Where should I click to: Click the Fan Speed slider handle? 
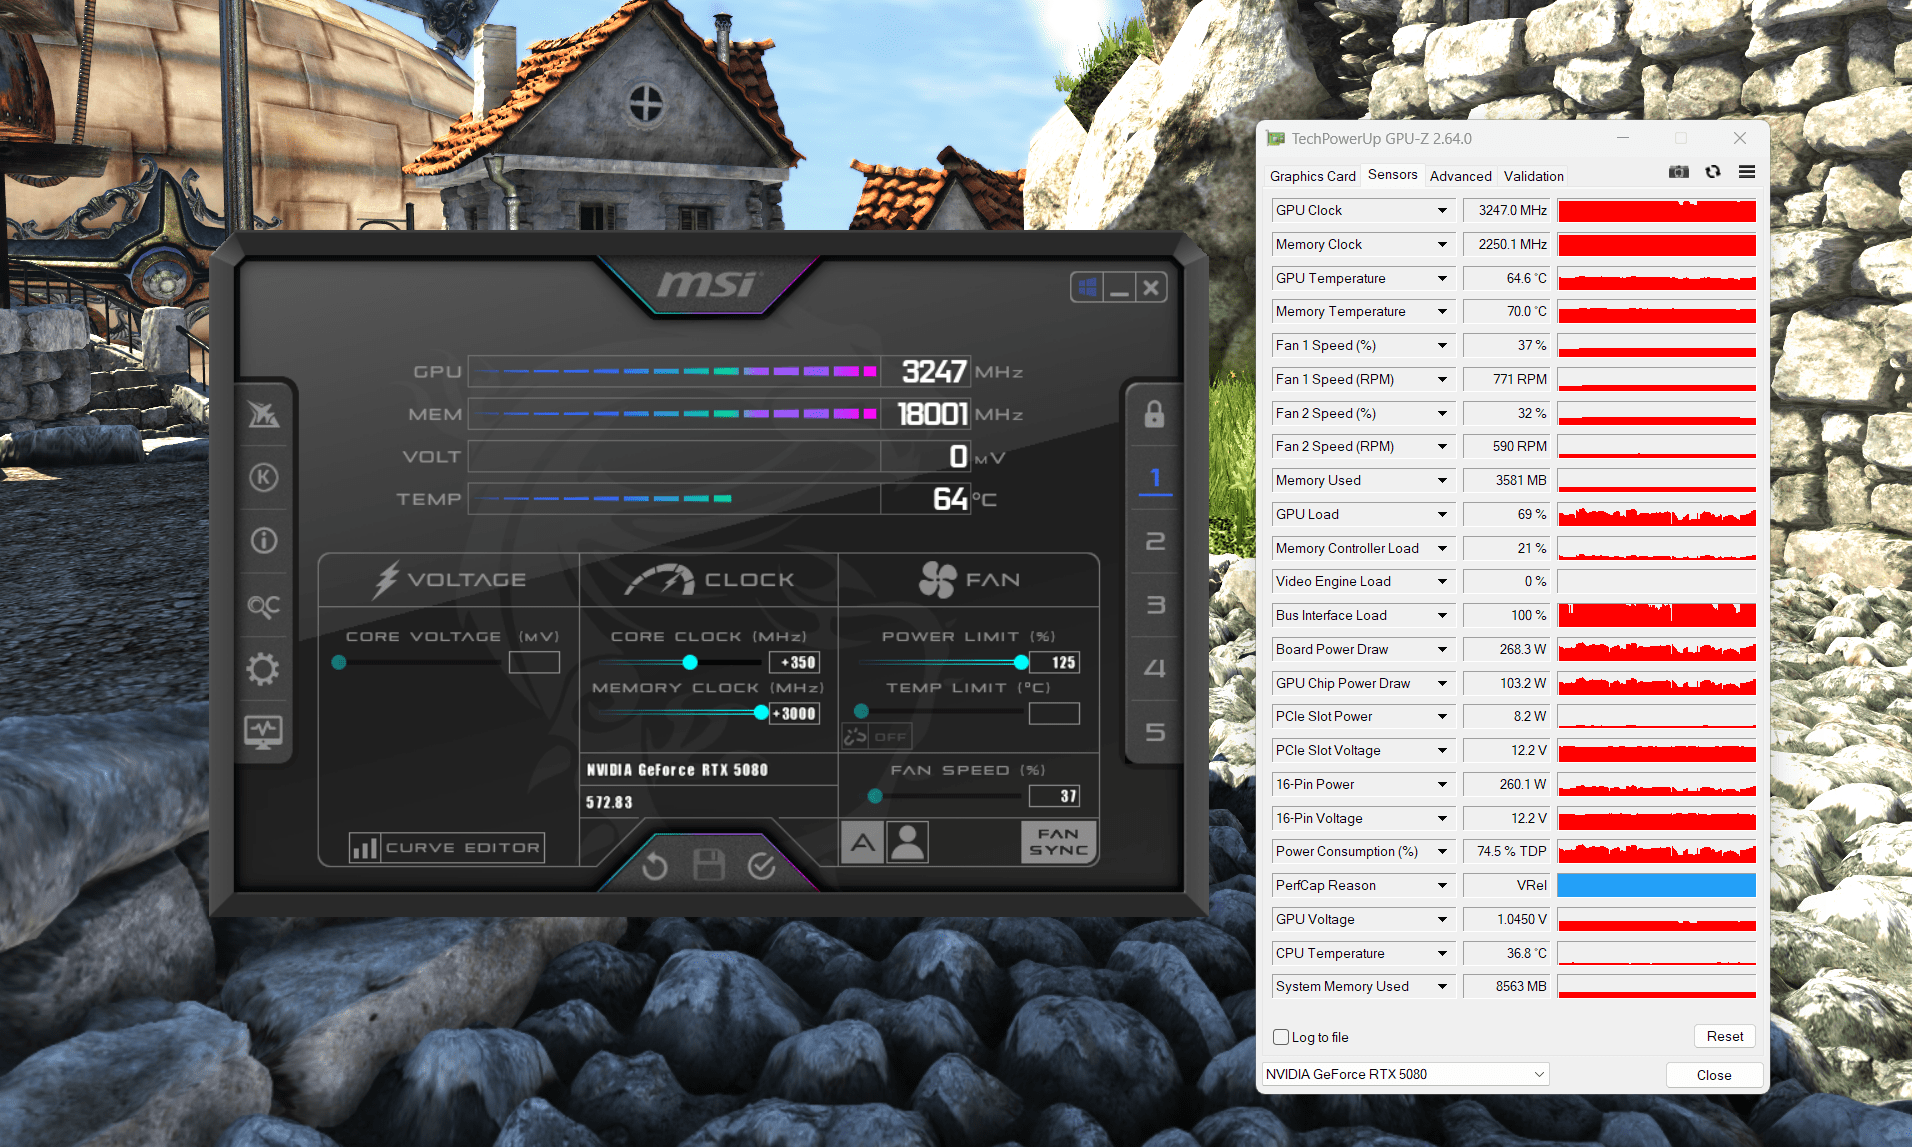coord(875,796)
